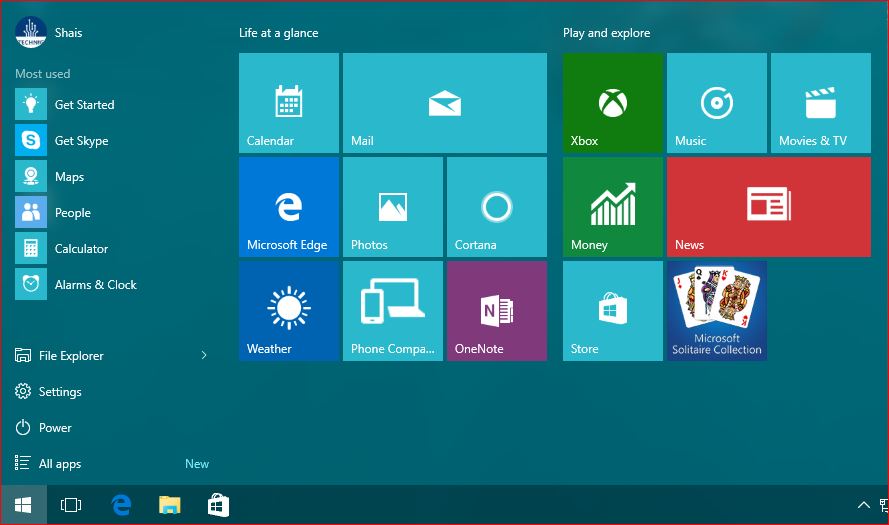This screenshot has height=525, width=889.
Task: Click the Play and explore group heading
Action: 607,33
